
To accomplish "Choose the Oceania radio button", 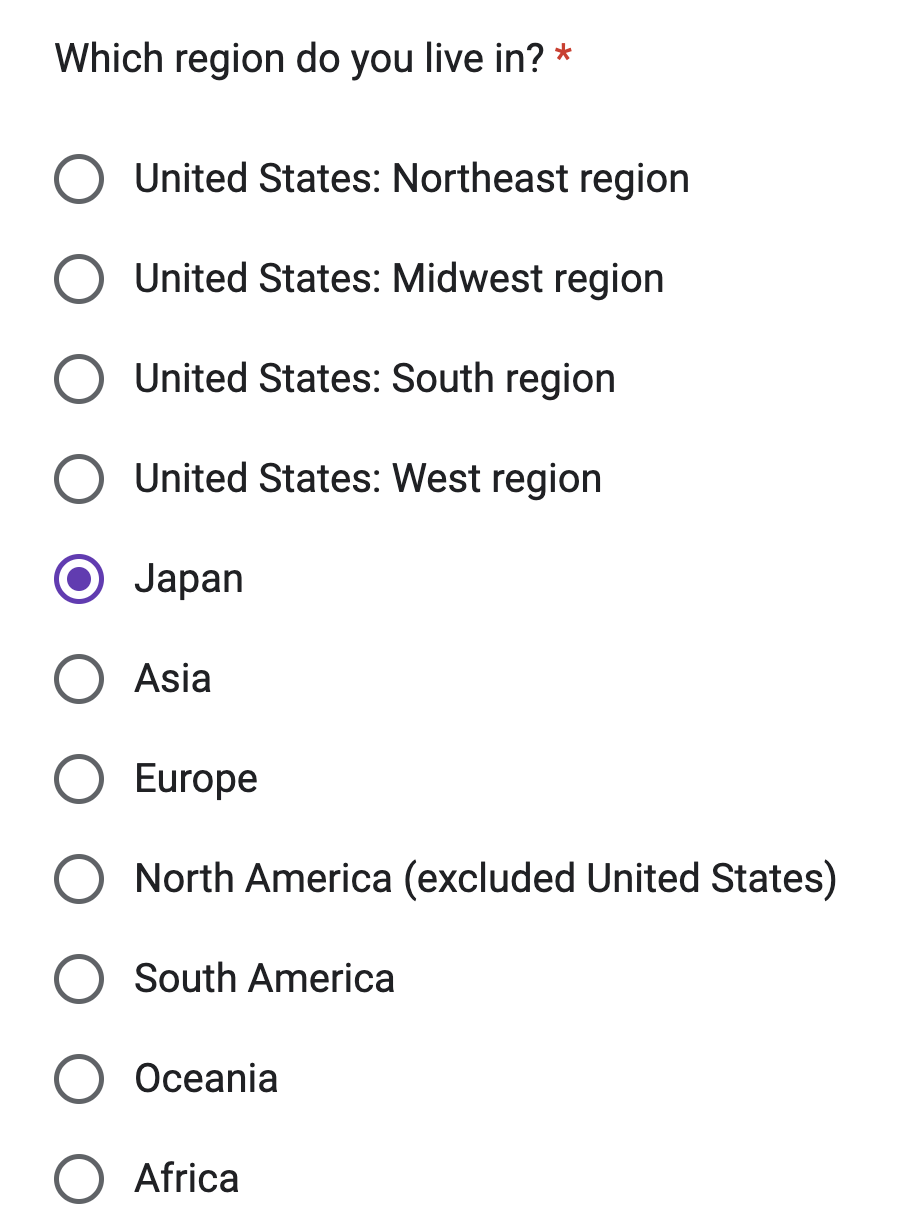I will coord(79,1080).
